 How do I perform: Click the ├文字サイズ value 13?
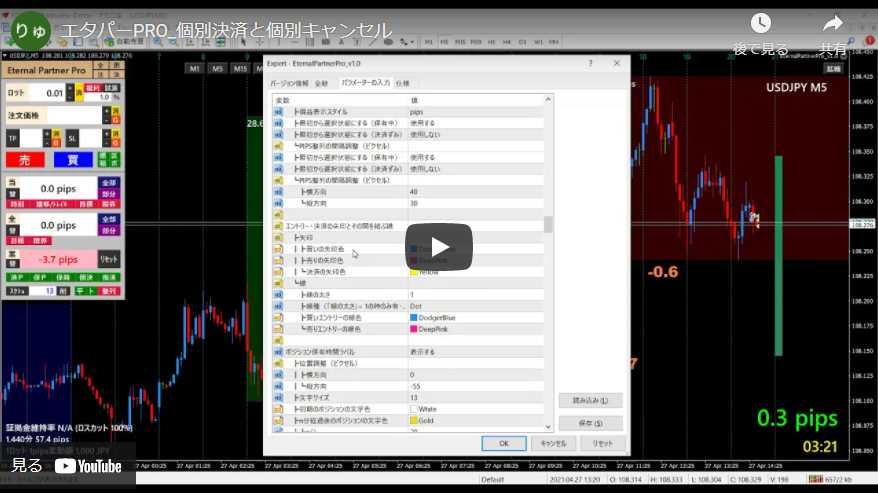414,397
